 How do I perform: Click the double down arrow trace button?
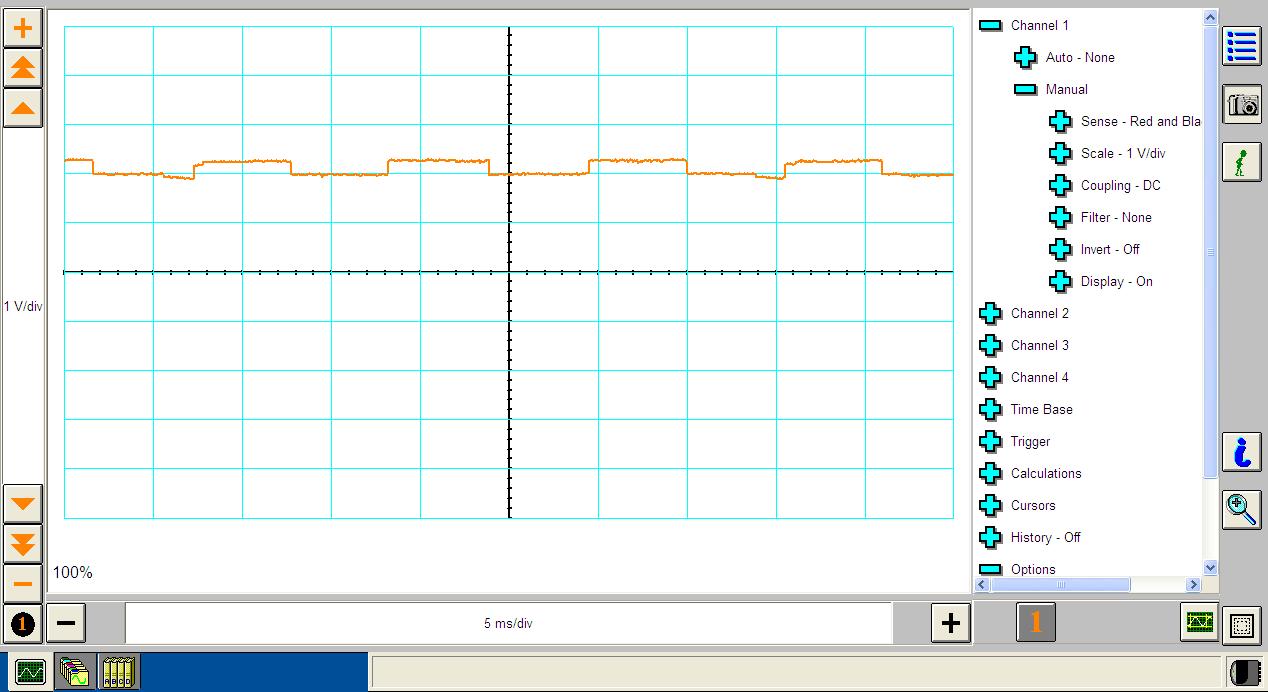click(23, 543)
